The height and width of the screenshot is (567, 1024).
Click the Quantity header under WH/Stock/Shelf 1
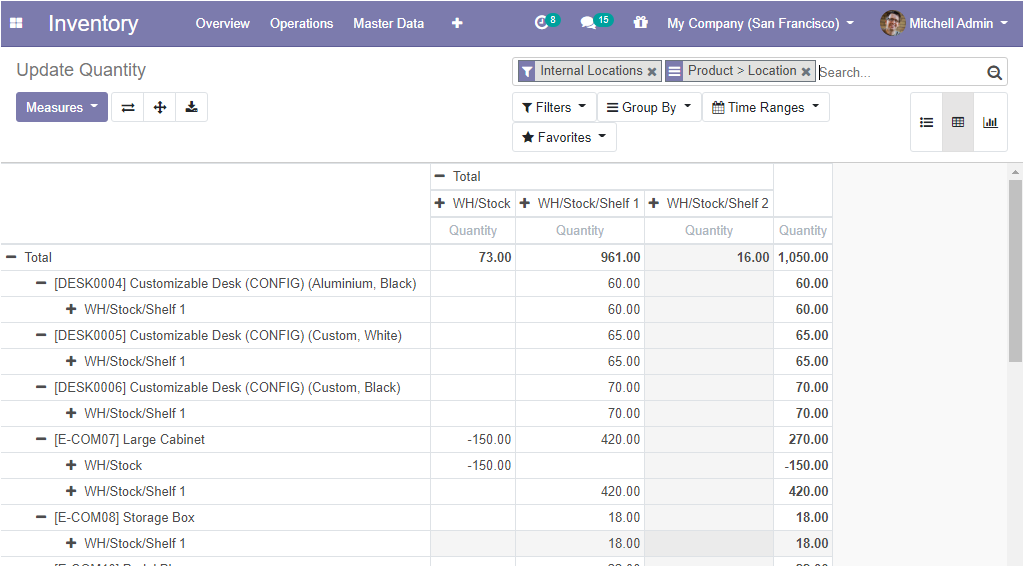(580, 231)
